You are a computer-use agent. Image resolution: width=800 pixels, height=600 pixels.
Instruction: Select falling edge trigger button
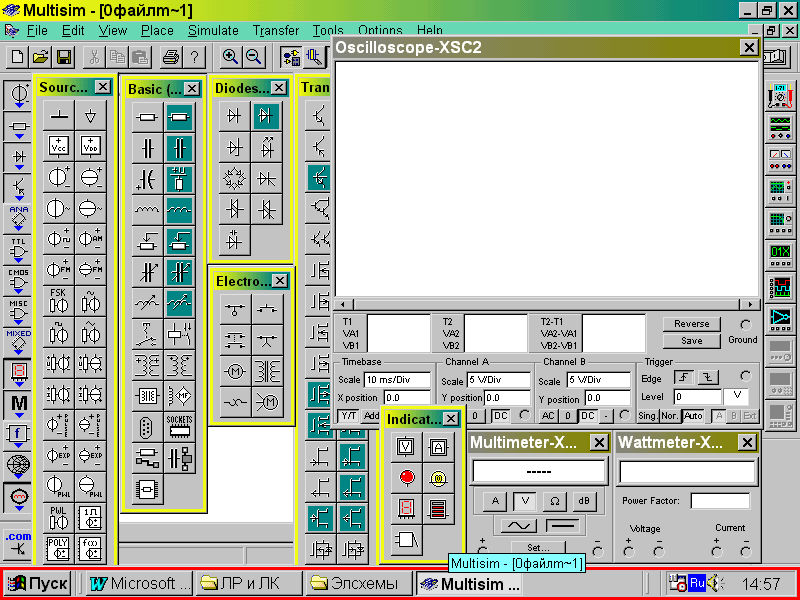click(x=708, y=378)
